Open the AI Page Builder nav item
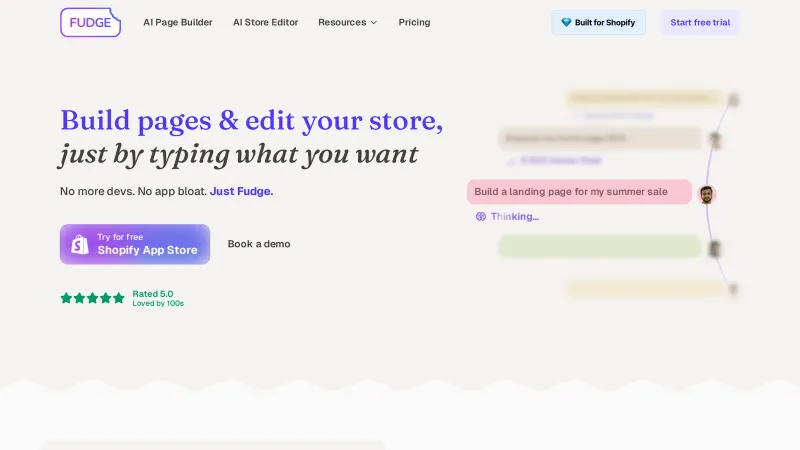The height and width of the screenshot is (450, 800). 178,22
